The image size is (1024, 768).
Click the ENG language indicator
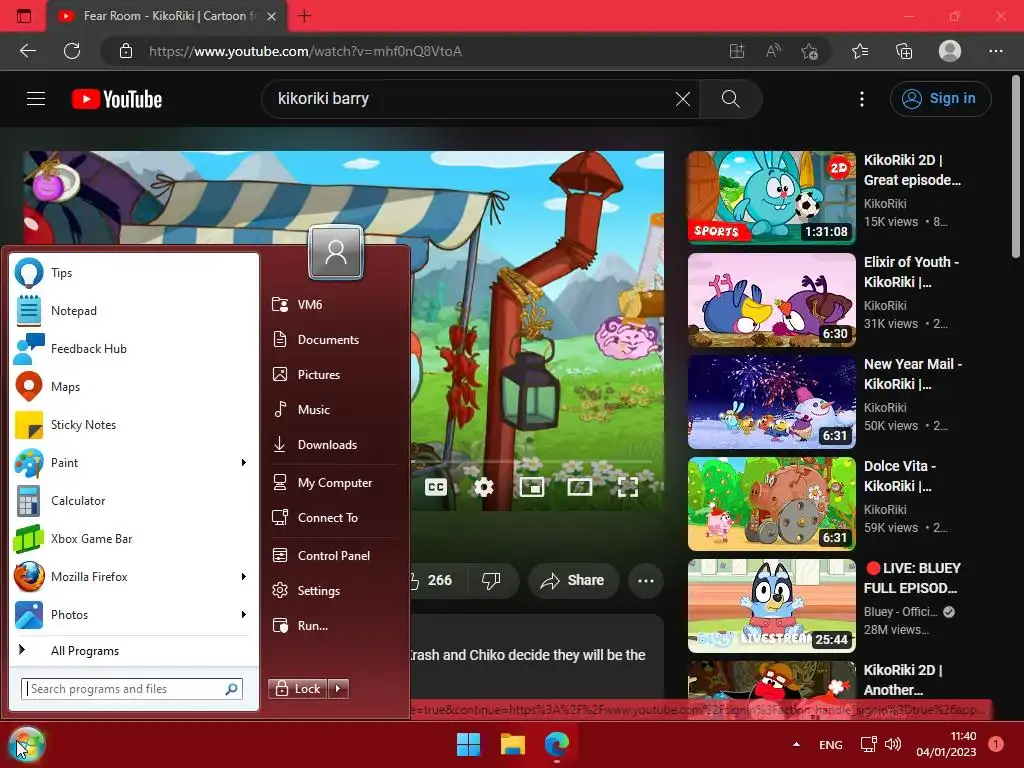[831, 745]
